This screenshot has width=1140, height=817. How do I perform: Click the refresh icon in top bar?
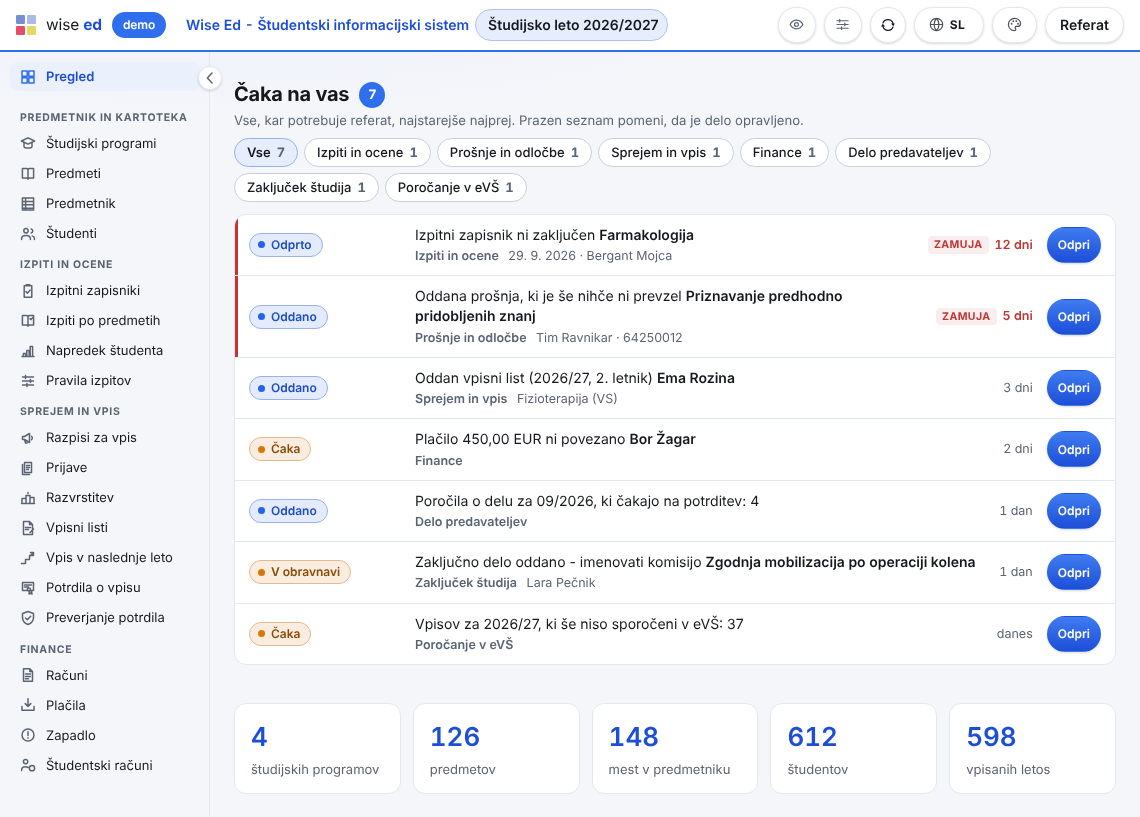(x=888, y=25)
